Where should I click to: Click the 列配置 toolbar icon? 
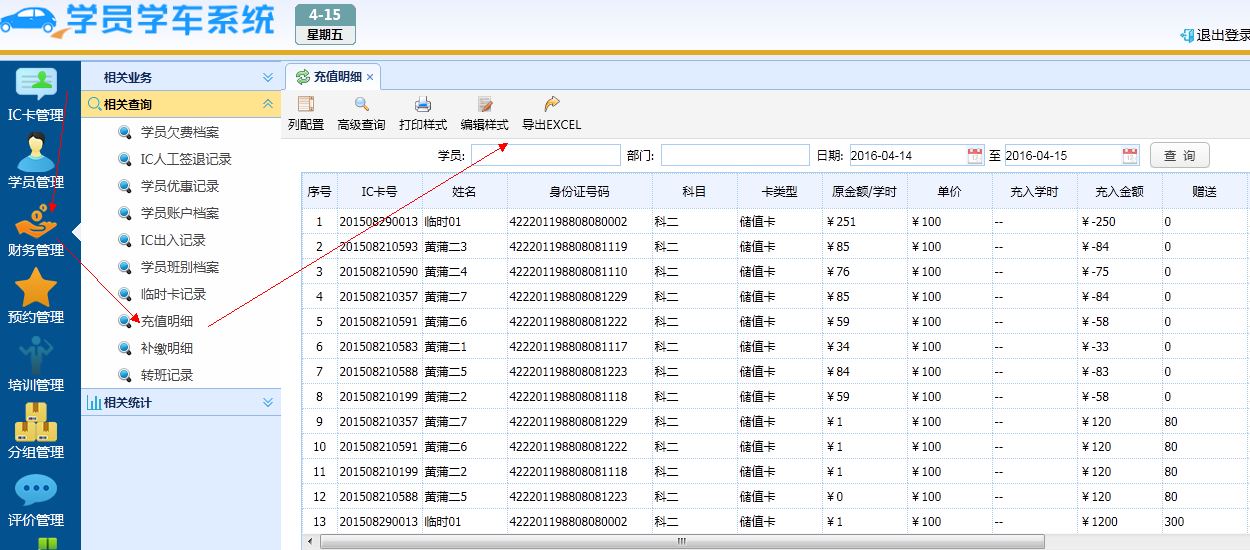click(306, 104)
